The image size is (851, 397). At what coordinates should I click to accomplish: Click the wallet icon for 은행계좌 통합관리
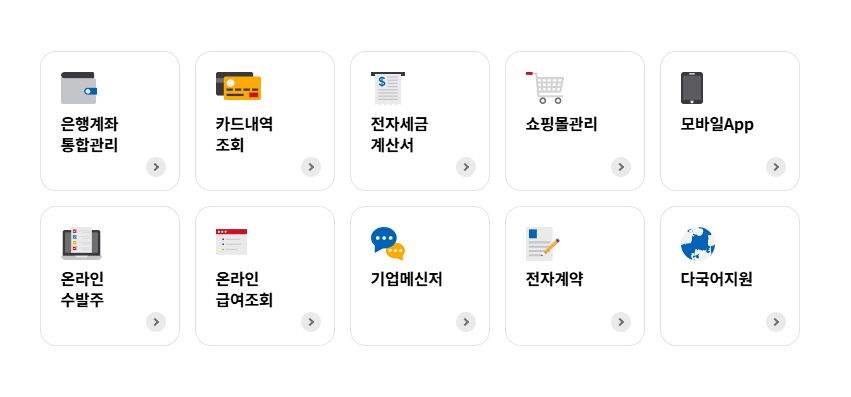[79, 87]
